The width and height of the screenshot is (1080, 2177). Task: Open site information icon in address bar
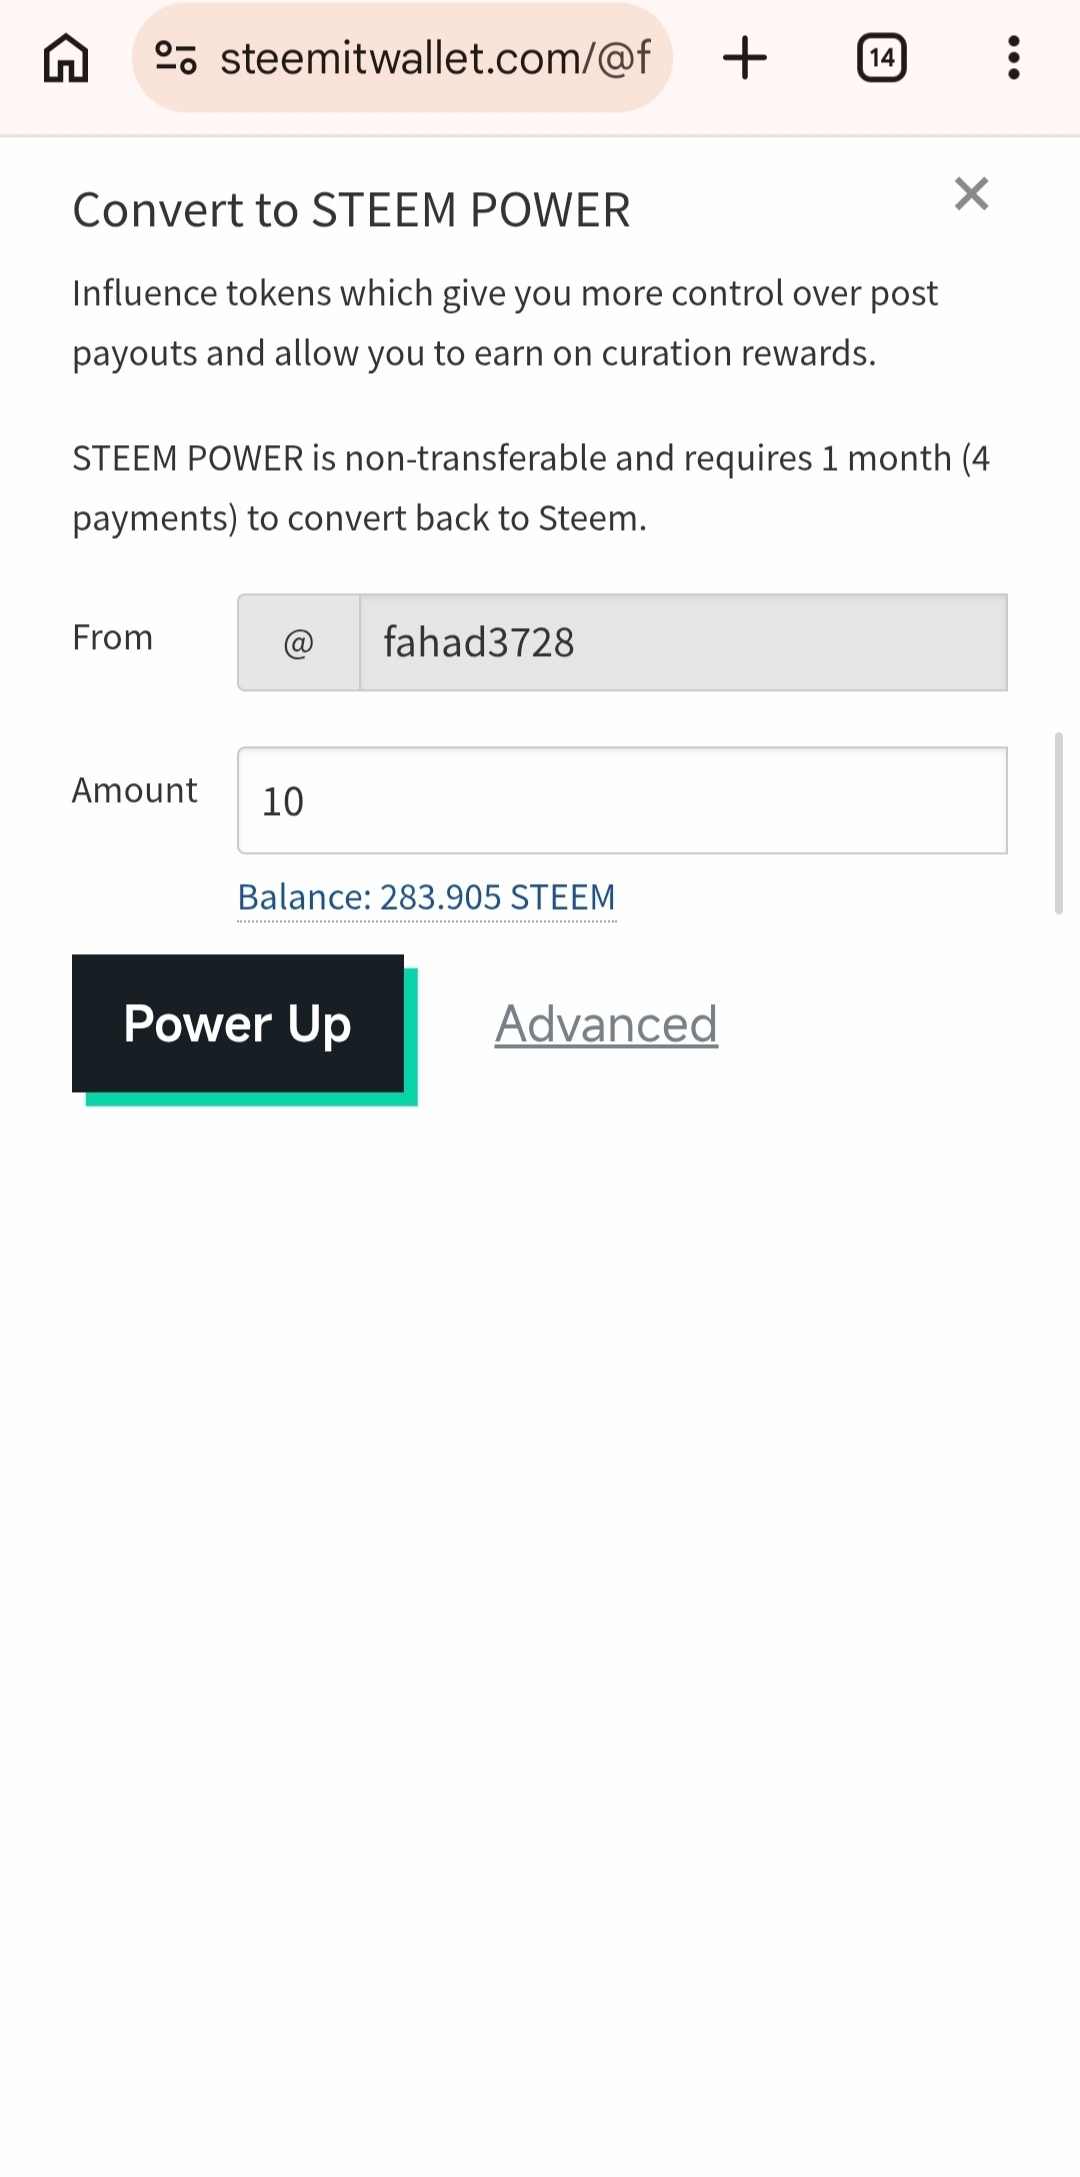pos(176,58)
